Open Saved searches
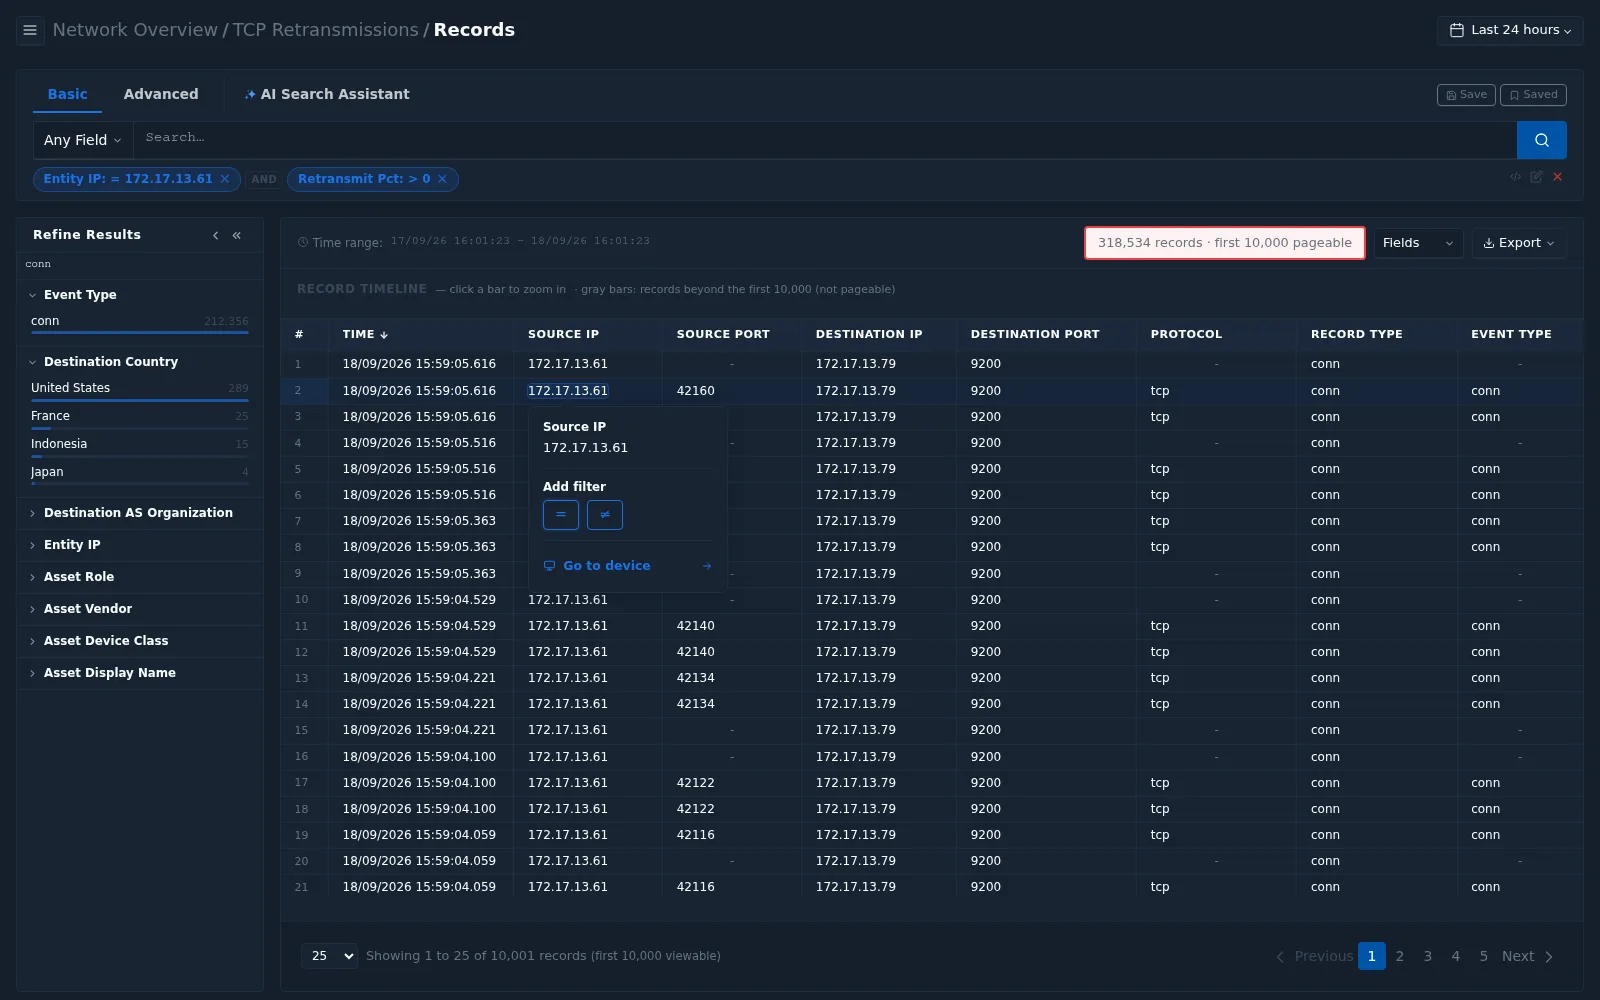This screenshot has width=1600, height=1000. [1533, 95]
